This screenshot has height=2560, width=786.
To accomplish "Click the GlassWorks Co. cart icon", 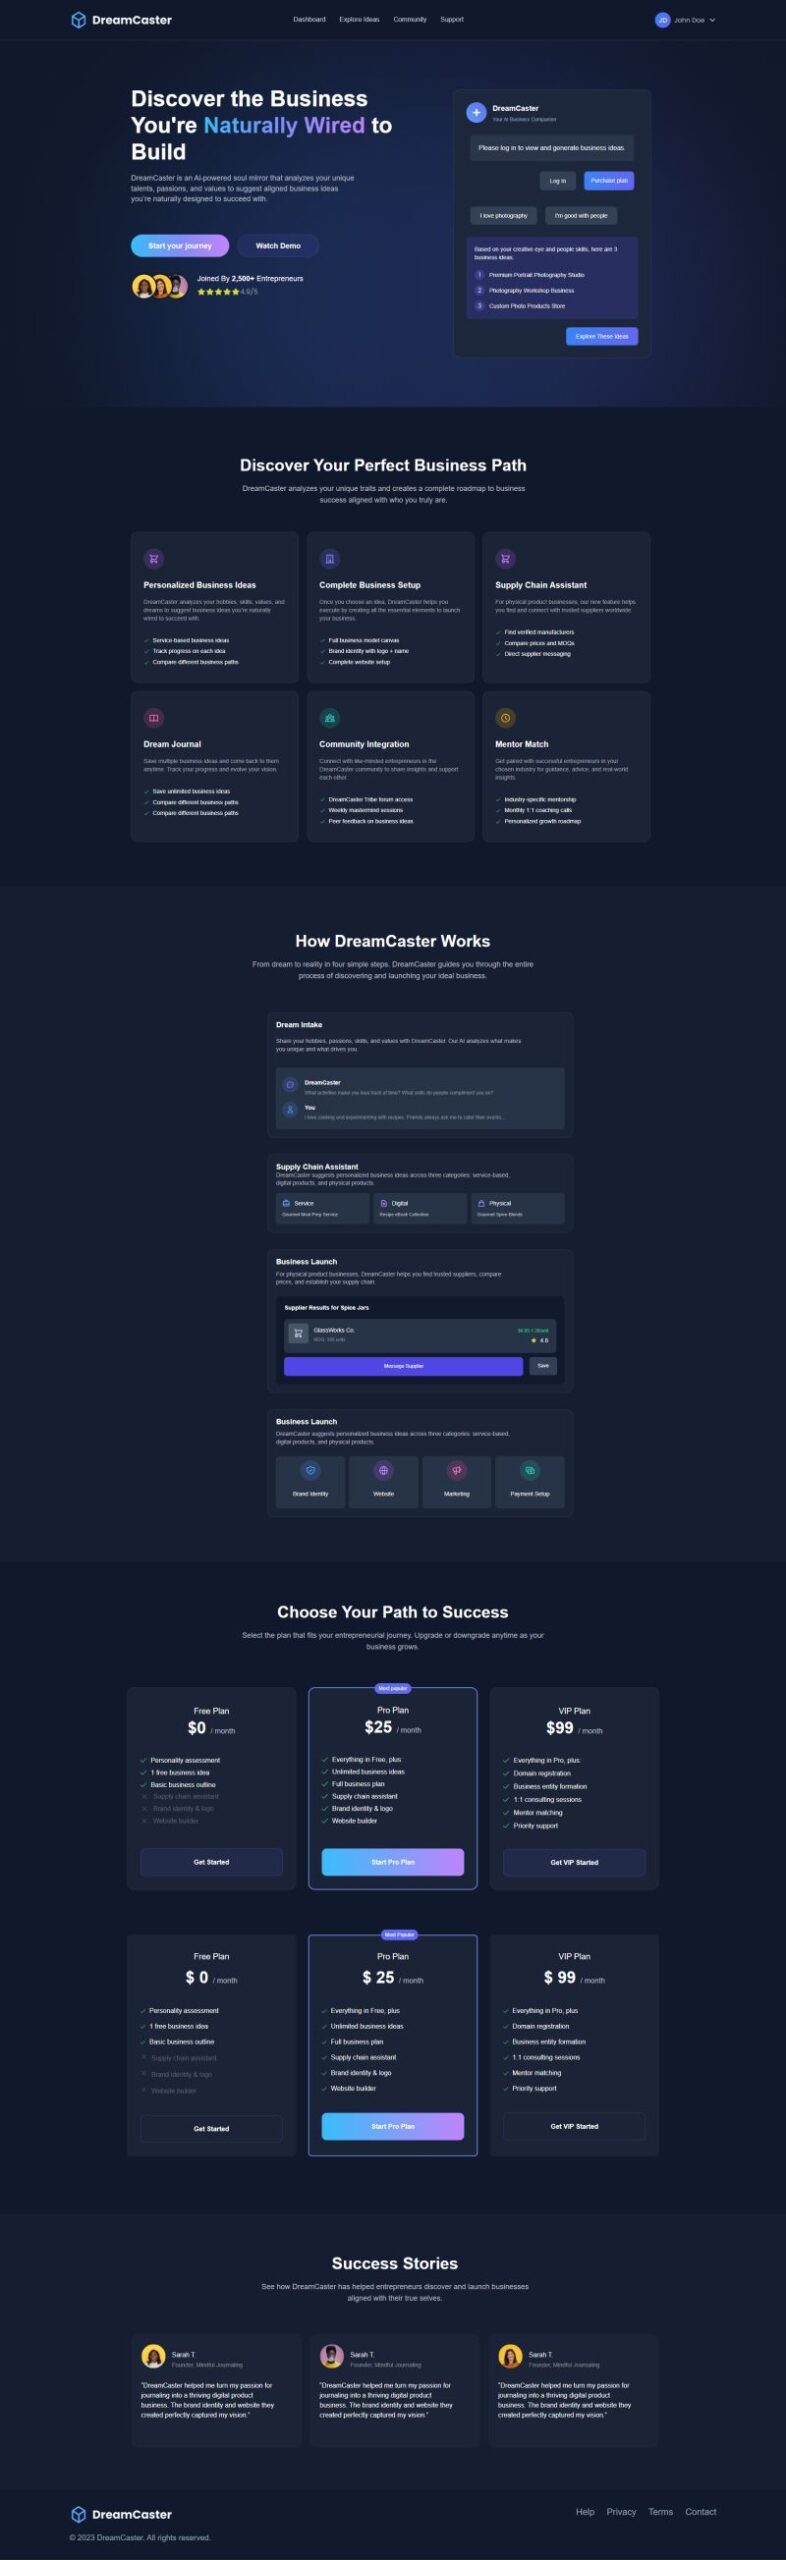I will 298,1334.
